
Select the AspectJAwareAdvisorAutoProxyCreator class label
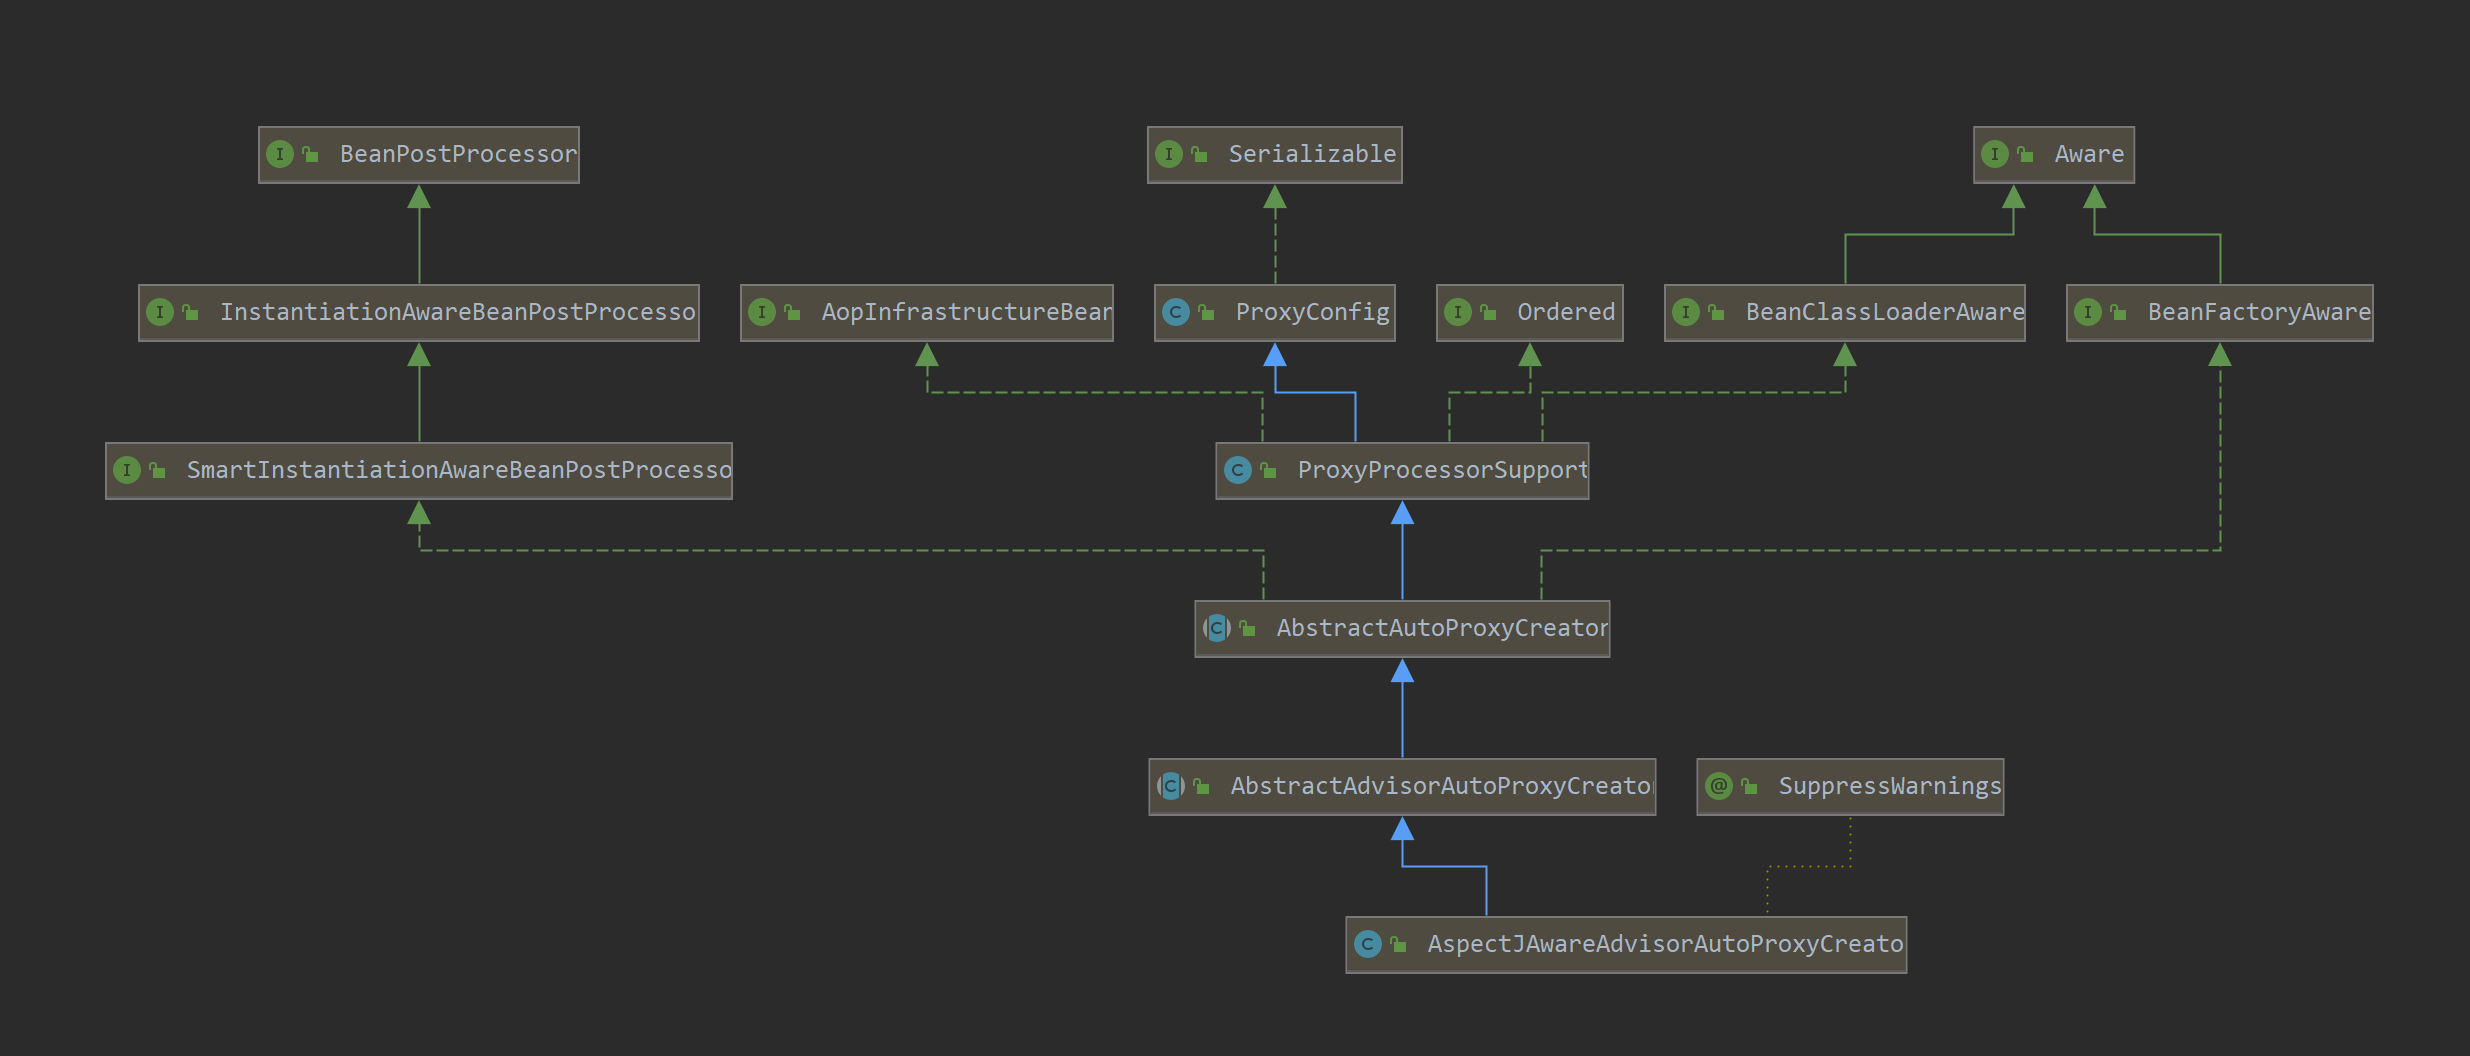(1665, 944)
